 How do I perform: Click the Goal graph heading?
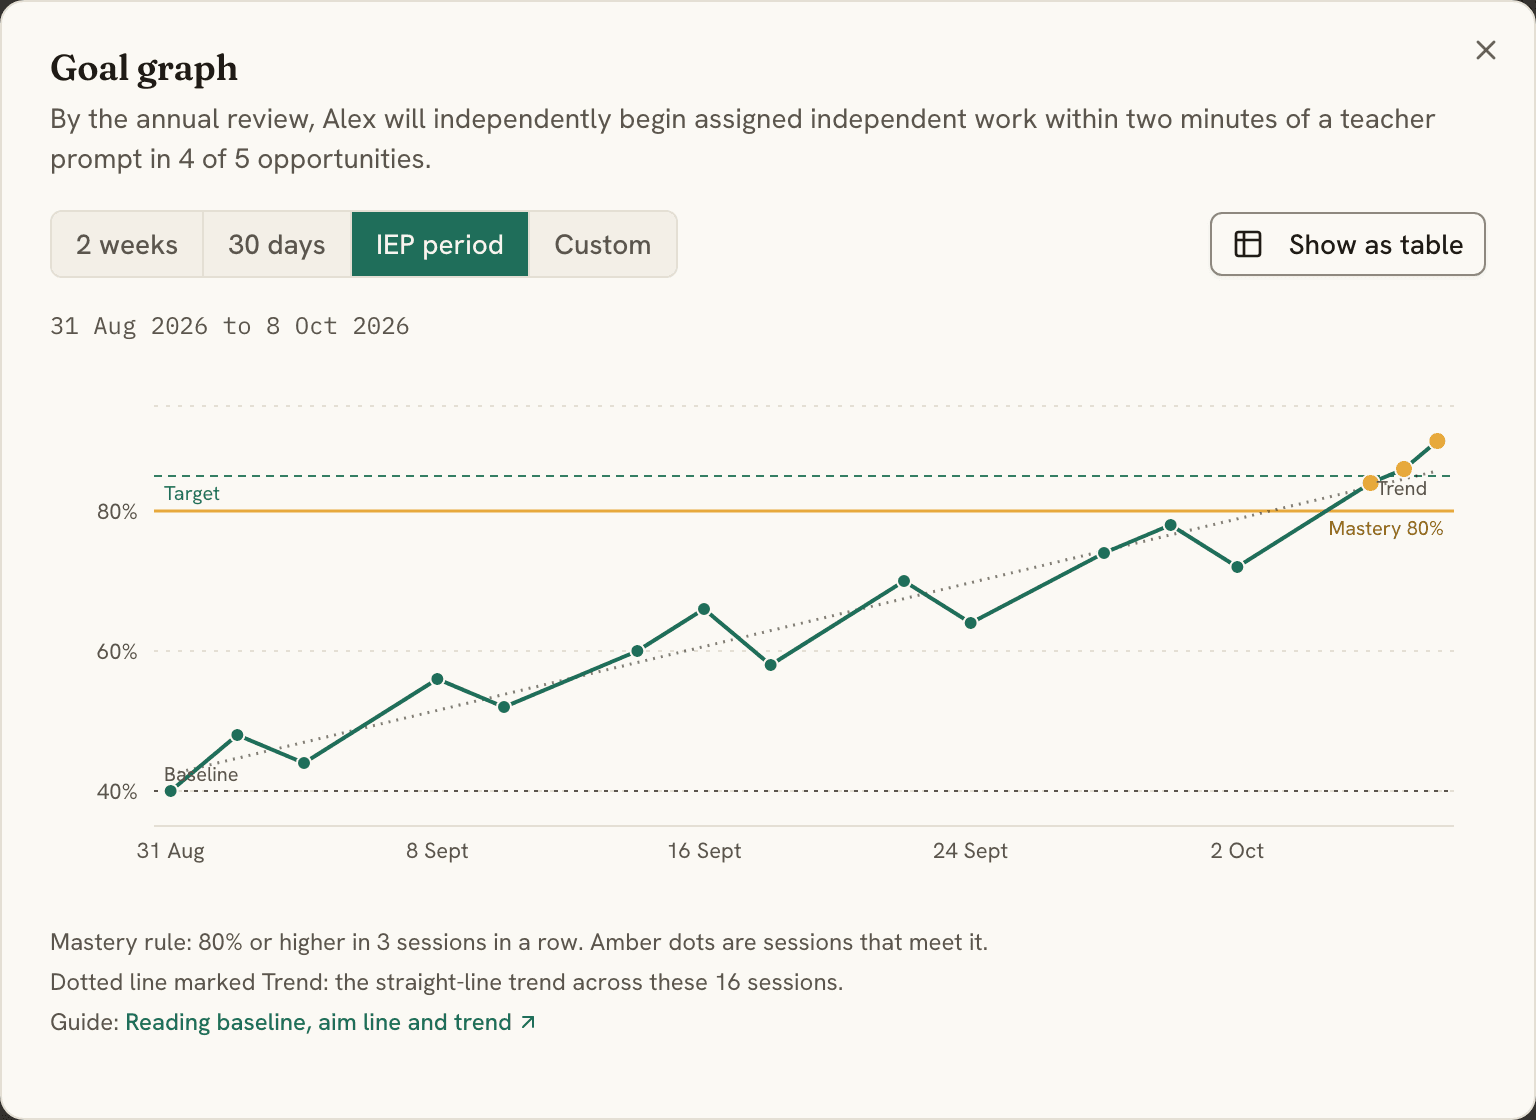[144, 68]
